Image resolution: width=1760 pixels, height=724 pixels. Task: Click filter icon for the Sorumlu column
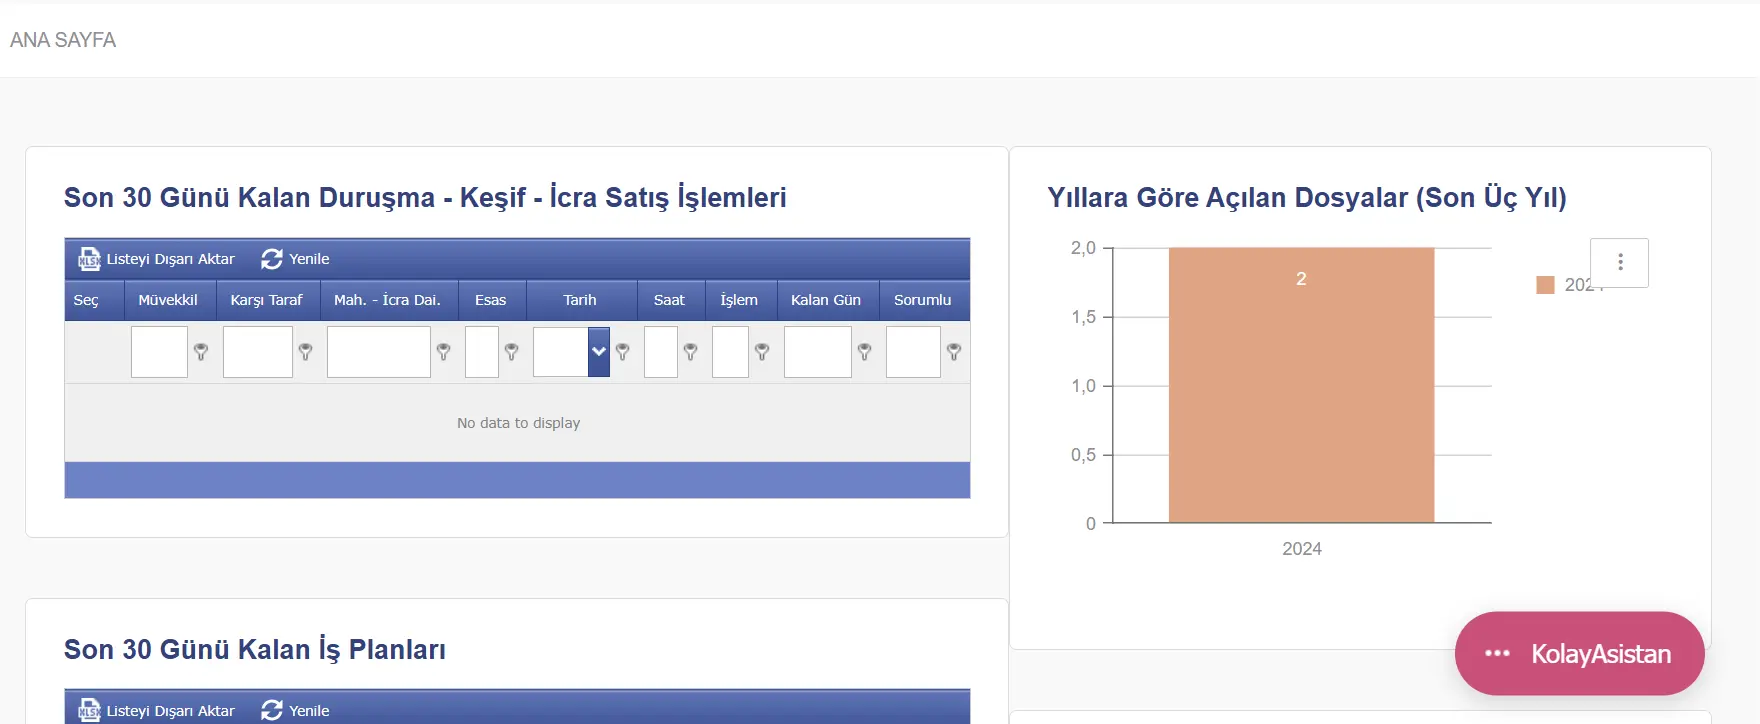[x=954, y=352]
